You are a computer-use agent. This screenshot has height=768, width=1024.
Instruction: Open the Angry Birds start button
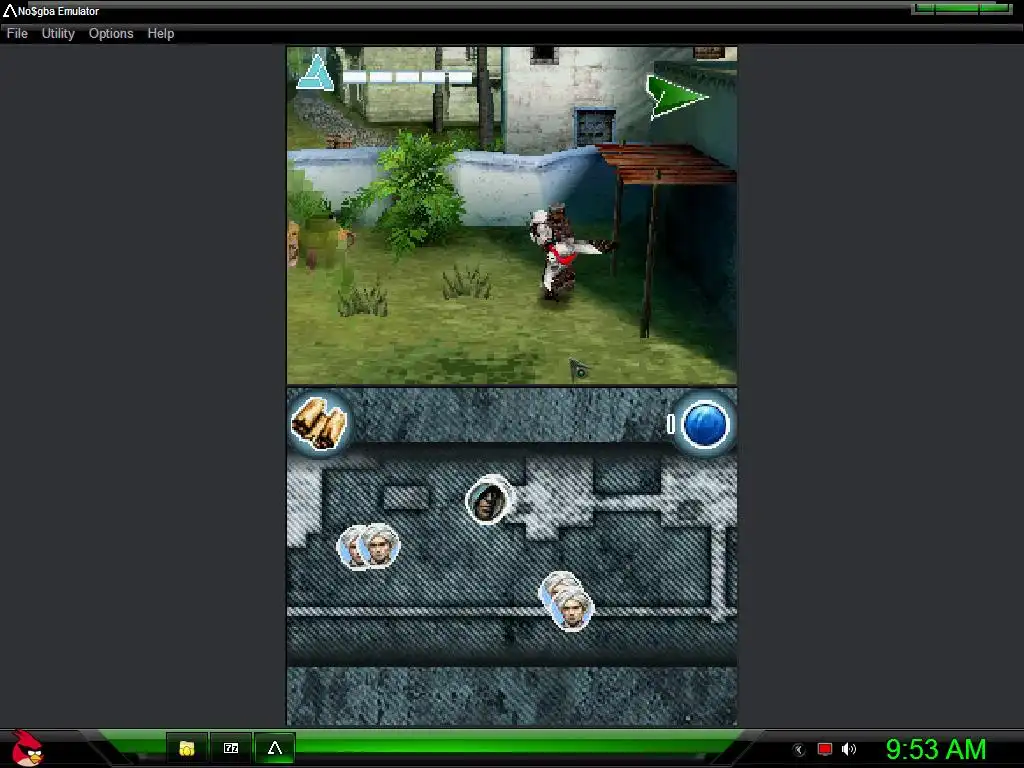[x=27, y=748]
